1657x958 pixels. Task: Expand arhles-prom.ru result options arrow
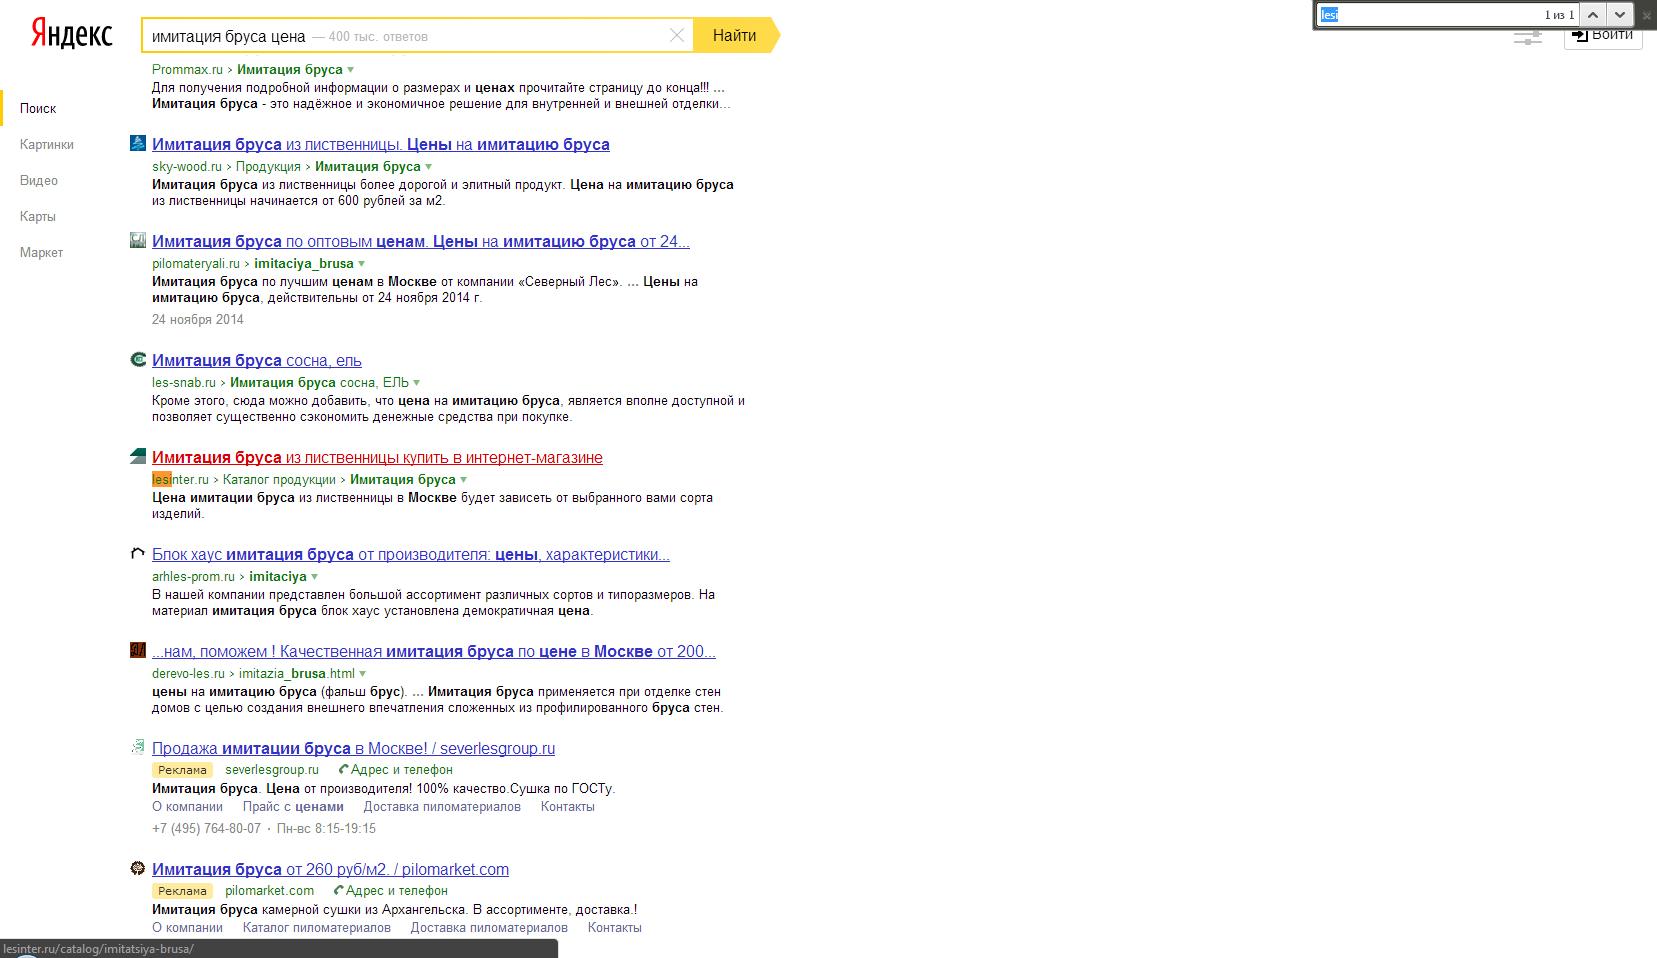tap(315, 577)
